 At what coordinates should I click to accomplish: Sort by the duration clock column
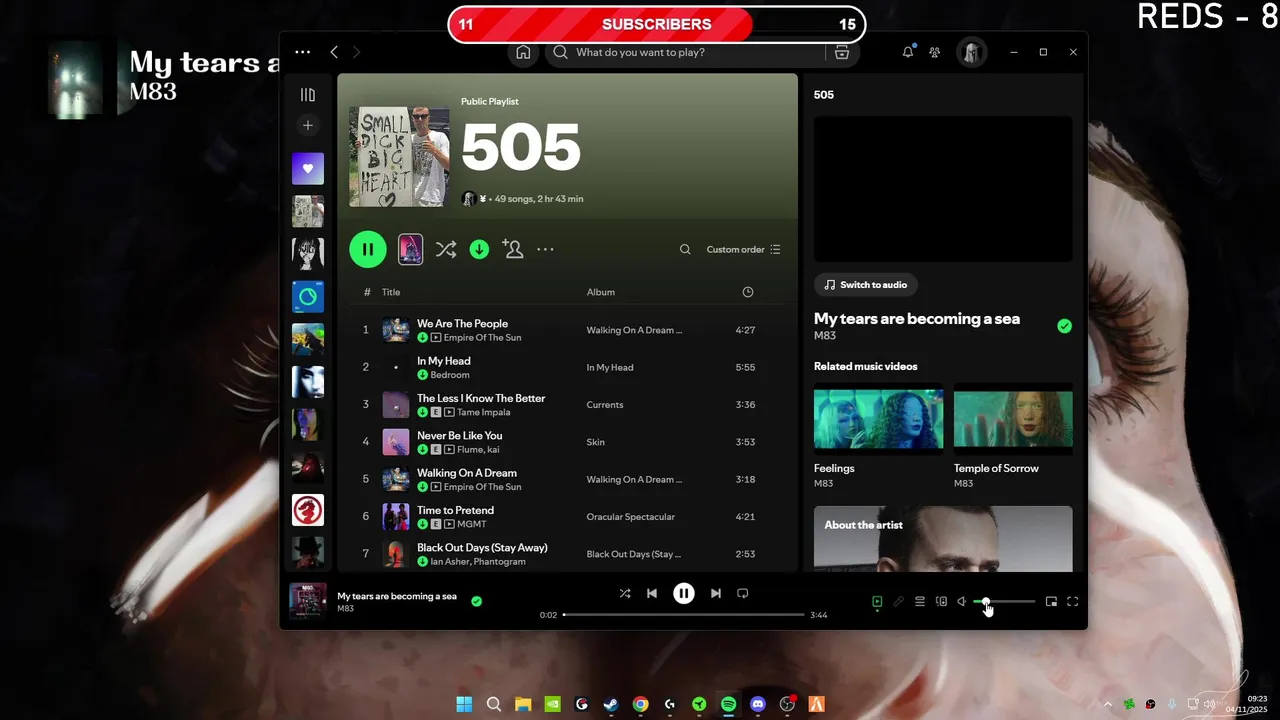pos(748,292)
